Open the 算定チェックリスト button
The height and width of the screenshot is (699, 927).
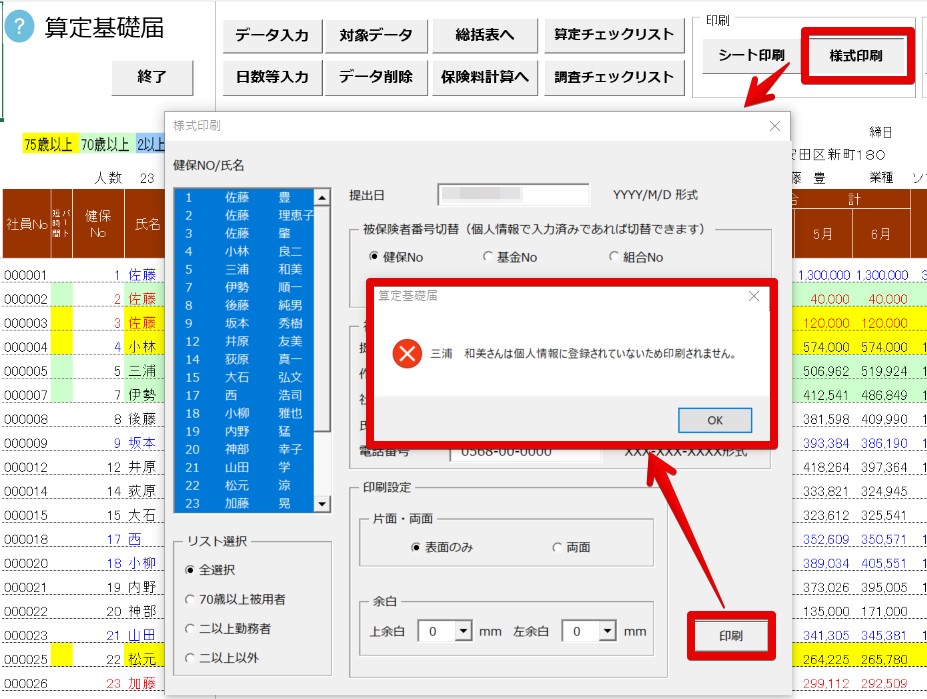click(x=614, y=34)
